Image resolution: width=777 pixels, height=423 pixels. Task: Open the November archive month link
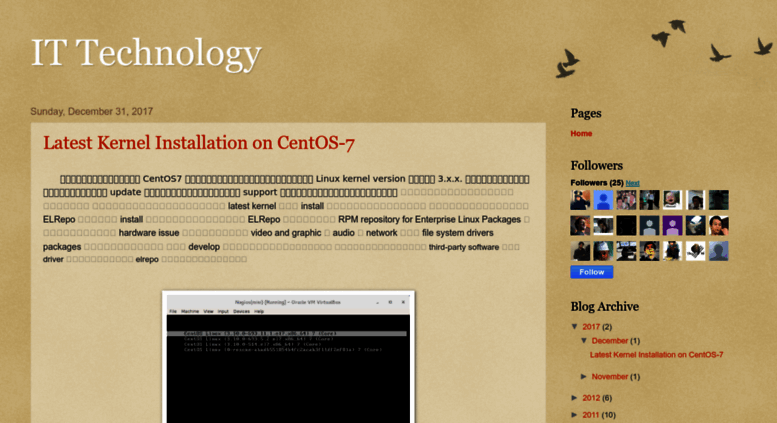(610, 377)
